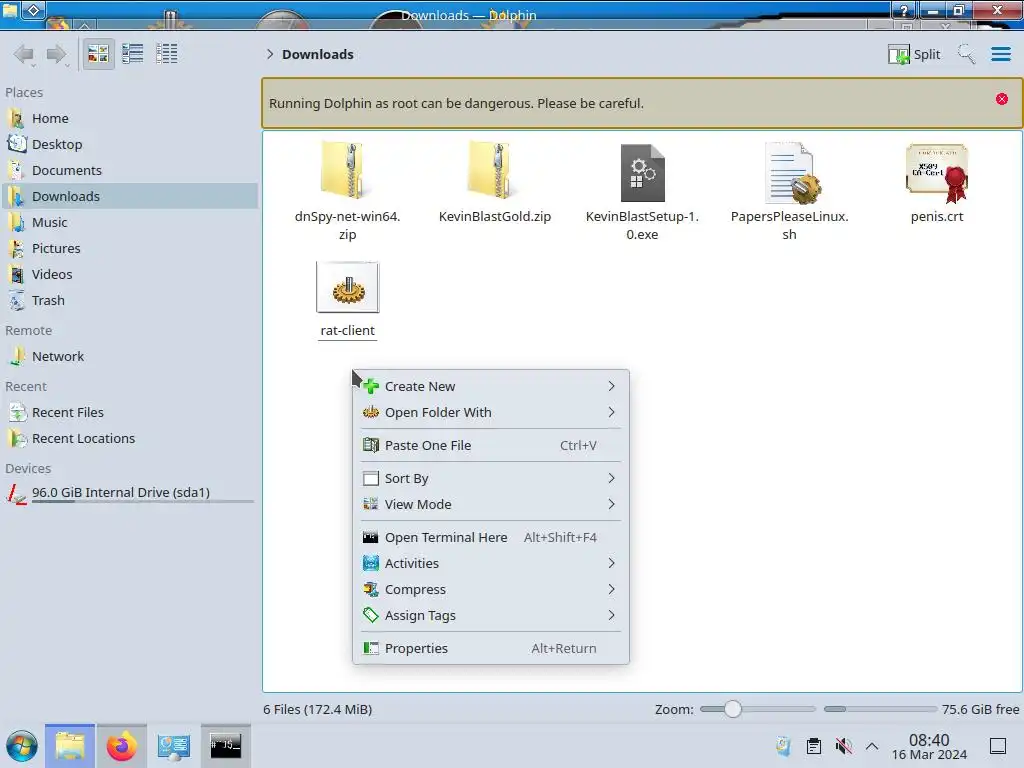The image size is (1024, 768).
Task: Expand the Create New submenu
Action: tap(490, 387)
